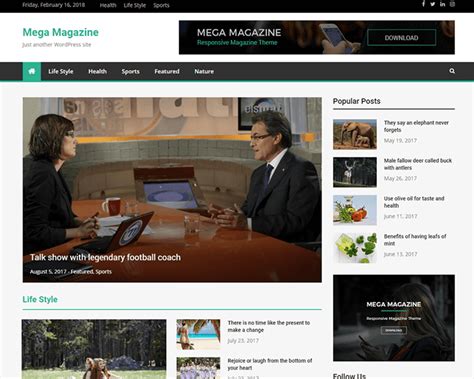This screenshot has height=379, width=474.
Task: Open Health in main navigation
Action: [x=97, y=71]
